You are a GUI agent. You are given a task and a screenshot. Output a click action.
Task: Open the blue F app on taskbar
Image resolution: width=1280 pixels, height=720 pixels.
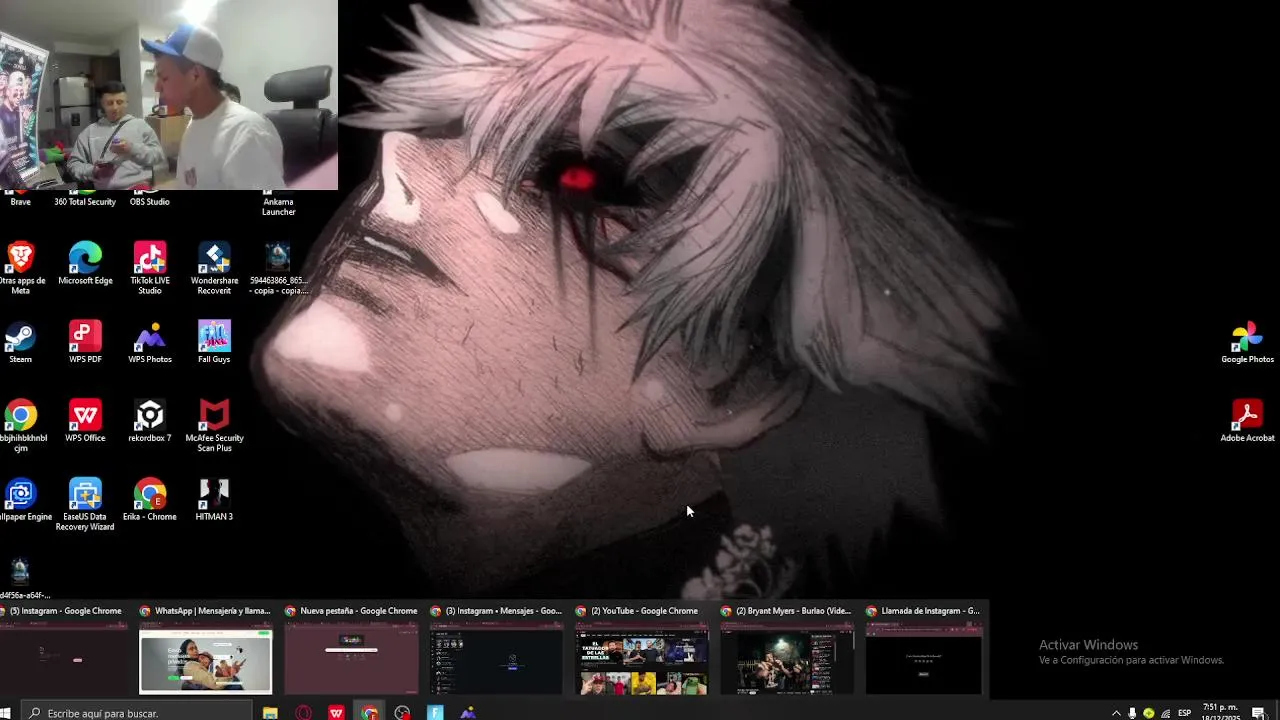(x=435, y=713)
